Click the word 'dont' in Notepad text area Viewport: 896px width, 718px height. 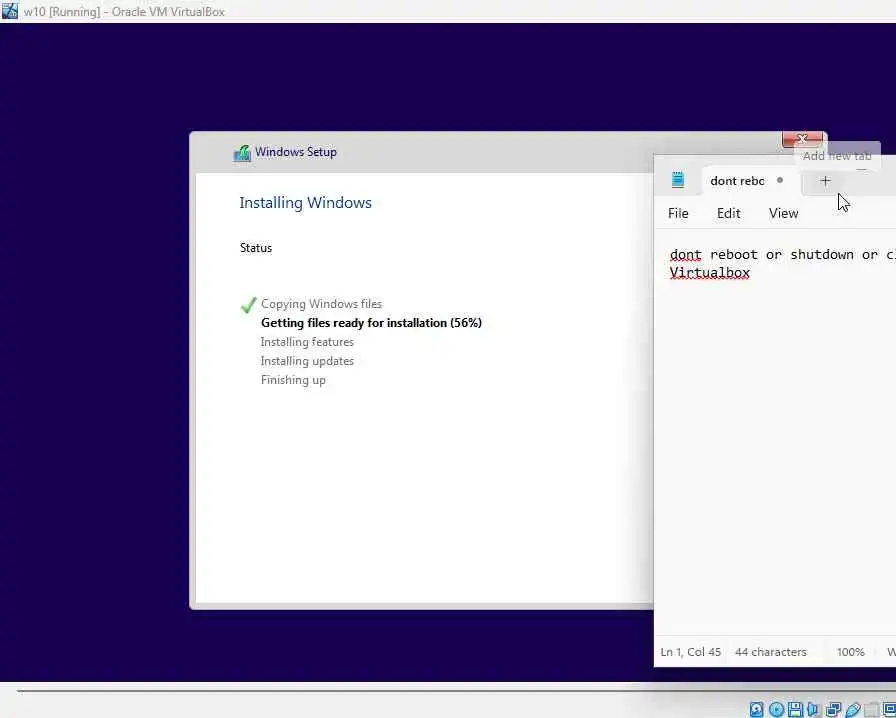click(685, 254)
